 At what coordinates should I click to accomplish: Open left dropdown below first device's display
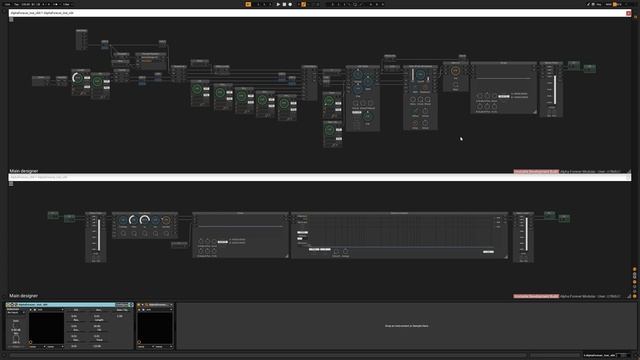37,347
